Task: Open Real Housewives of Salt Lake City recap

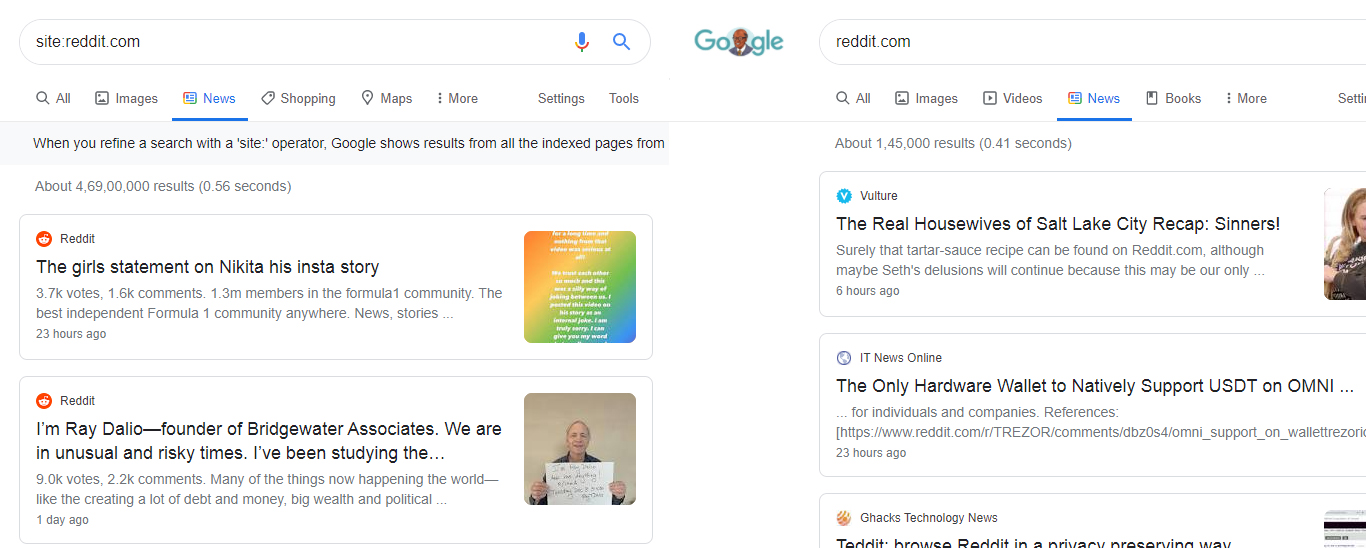Action: (x=1058, y=224)
